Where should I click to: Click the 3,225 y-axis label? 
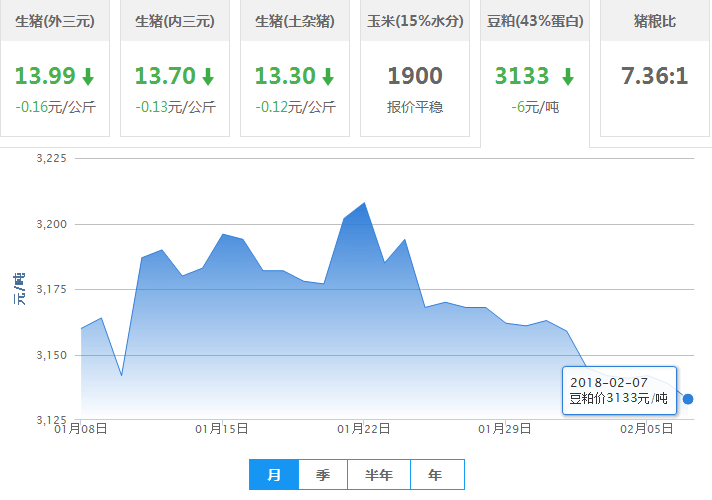[51, 158]
